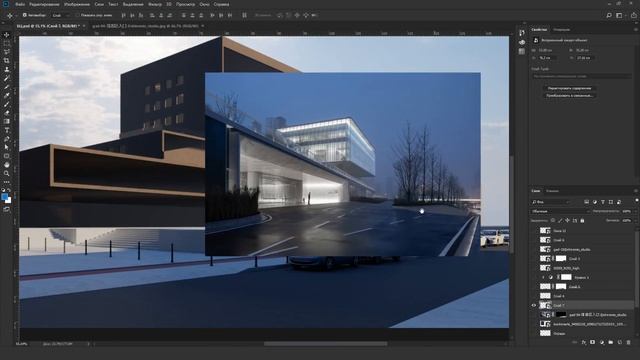Show the Слой 4 layer visibility
The image size is (640, 360).
pos(533,296)
